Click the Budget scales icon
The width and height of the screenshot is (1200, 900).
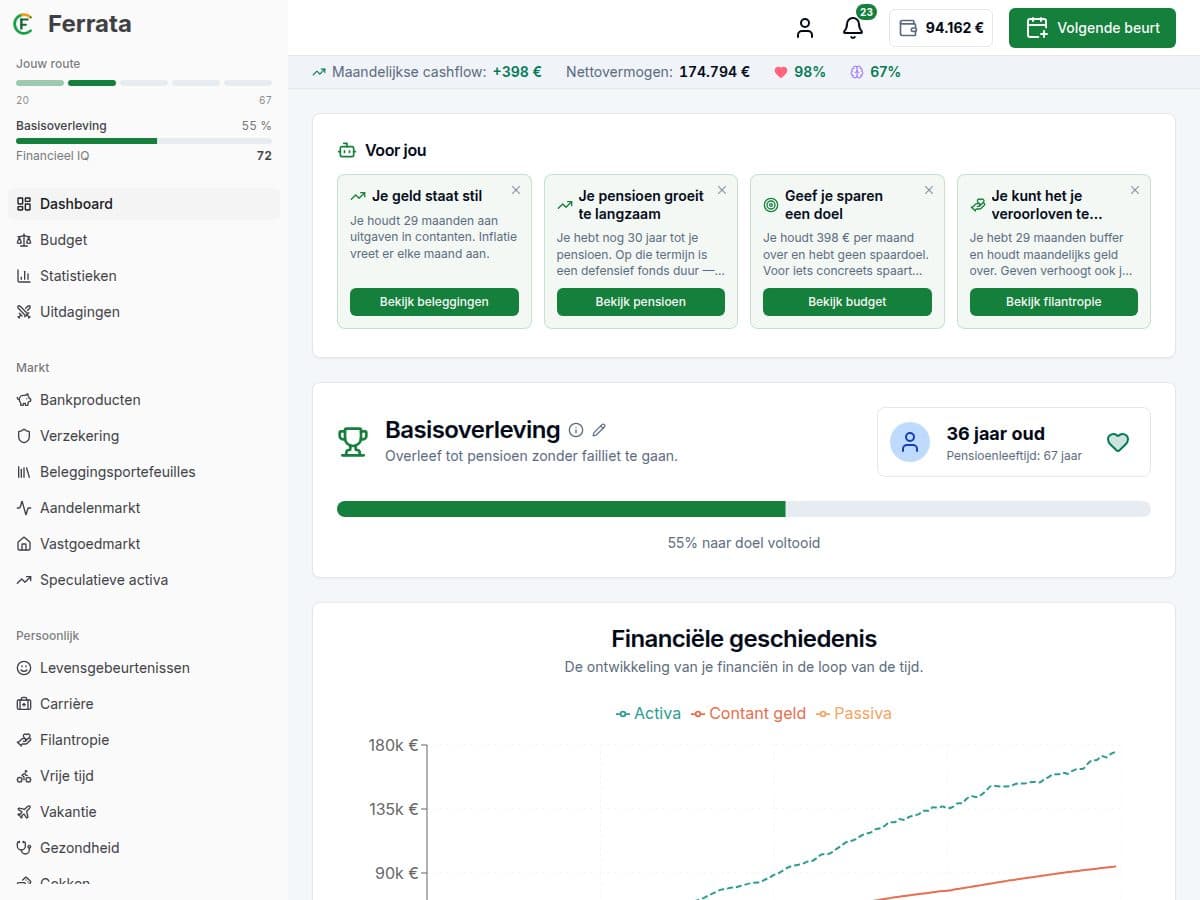point(24,240)
